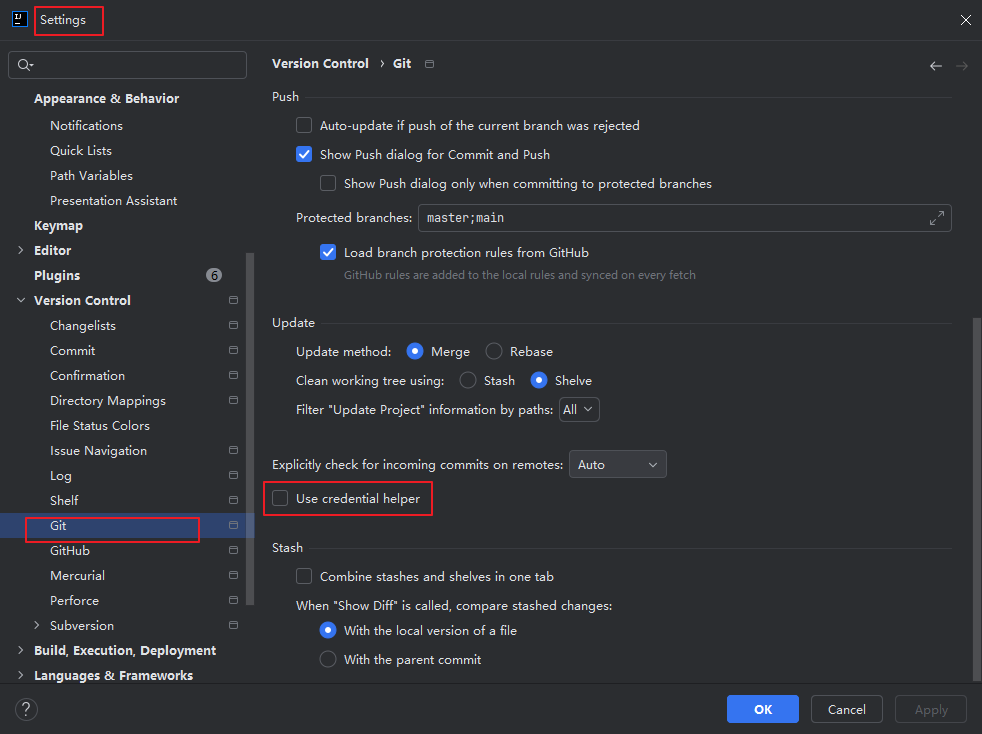Click the project icon next to Changelists
Screen dimensions: 982x734
(x=234, y=325)
